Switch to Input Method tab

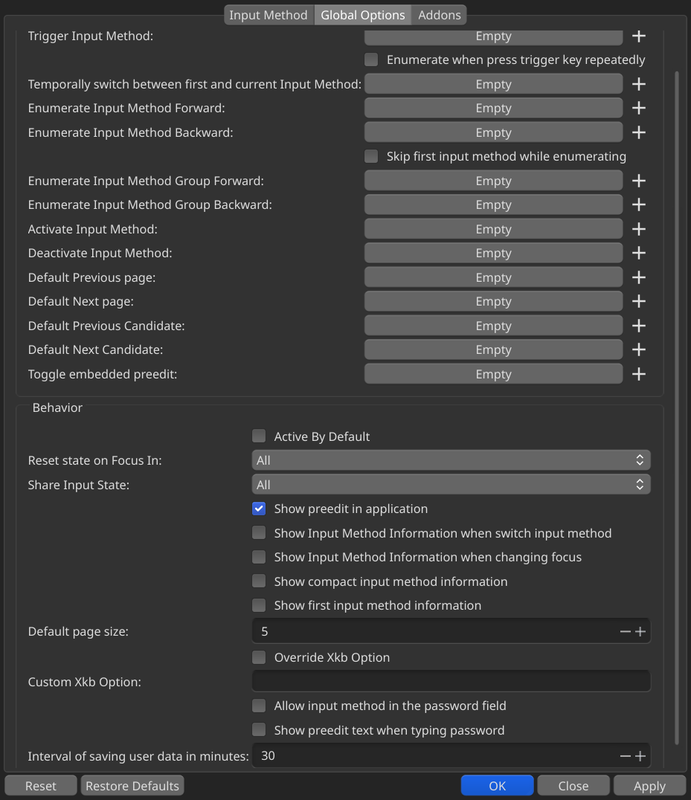[268, 15]
